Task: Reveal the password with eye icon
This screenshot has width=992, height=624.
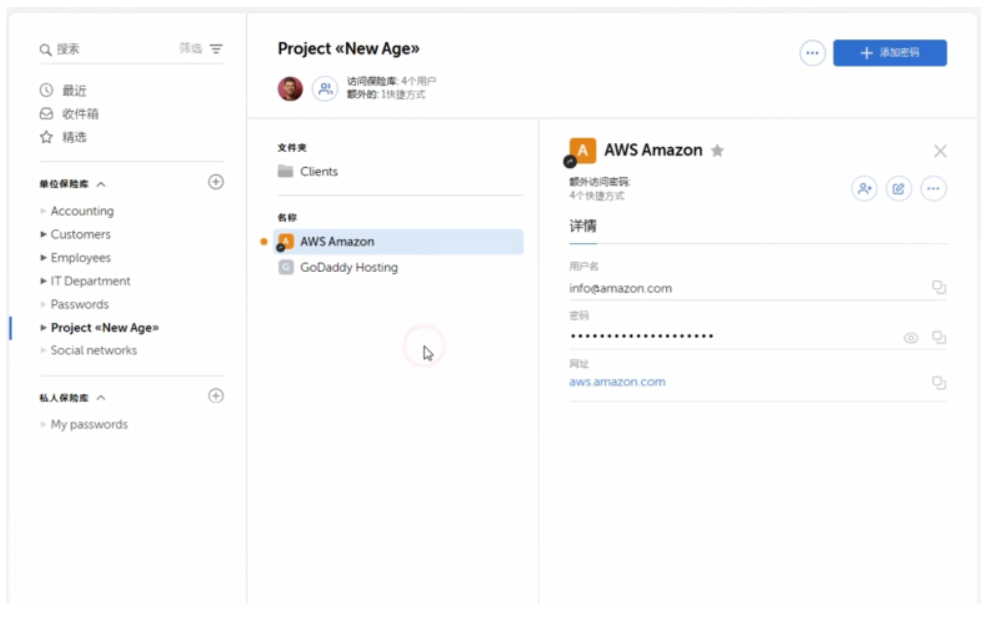Action: [x=910, y=338]
